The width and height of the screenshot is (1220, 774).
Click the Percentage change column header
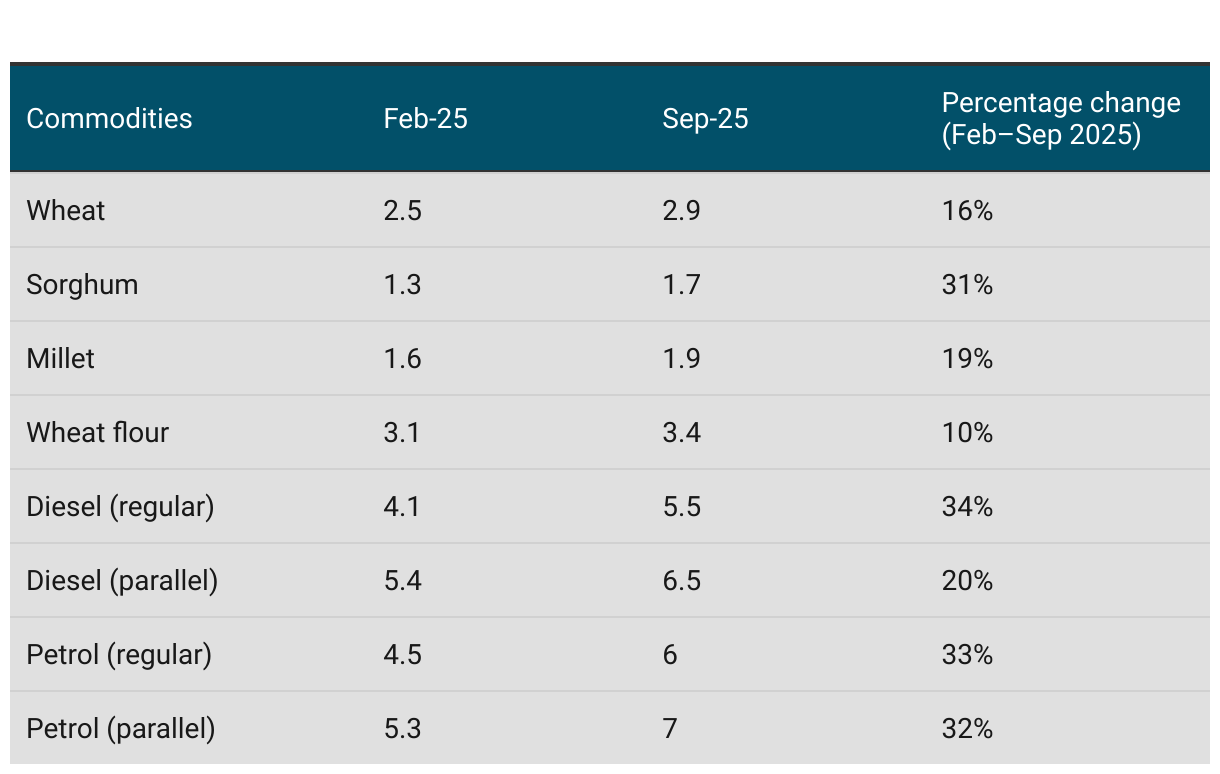click(x=1060, y=118)
